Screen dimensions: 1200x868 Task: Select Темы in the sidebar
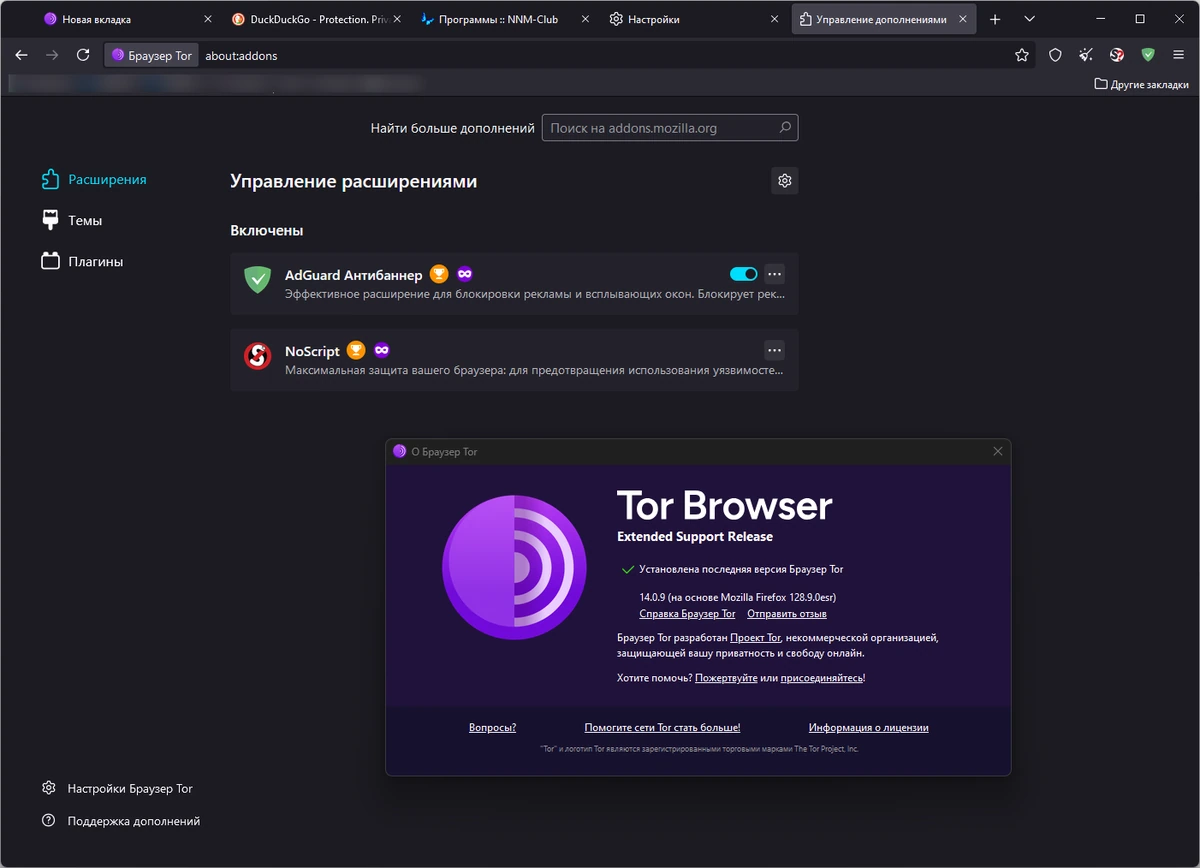point(71,220)
